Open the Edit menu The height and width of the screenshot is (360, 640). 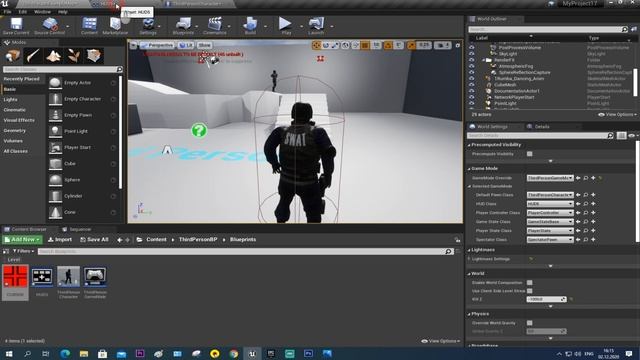coord(22,12)
